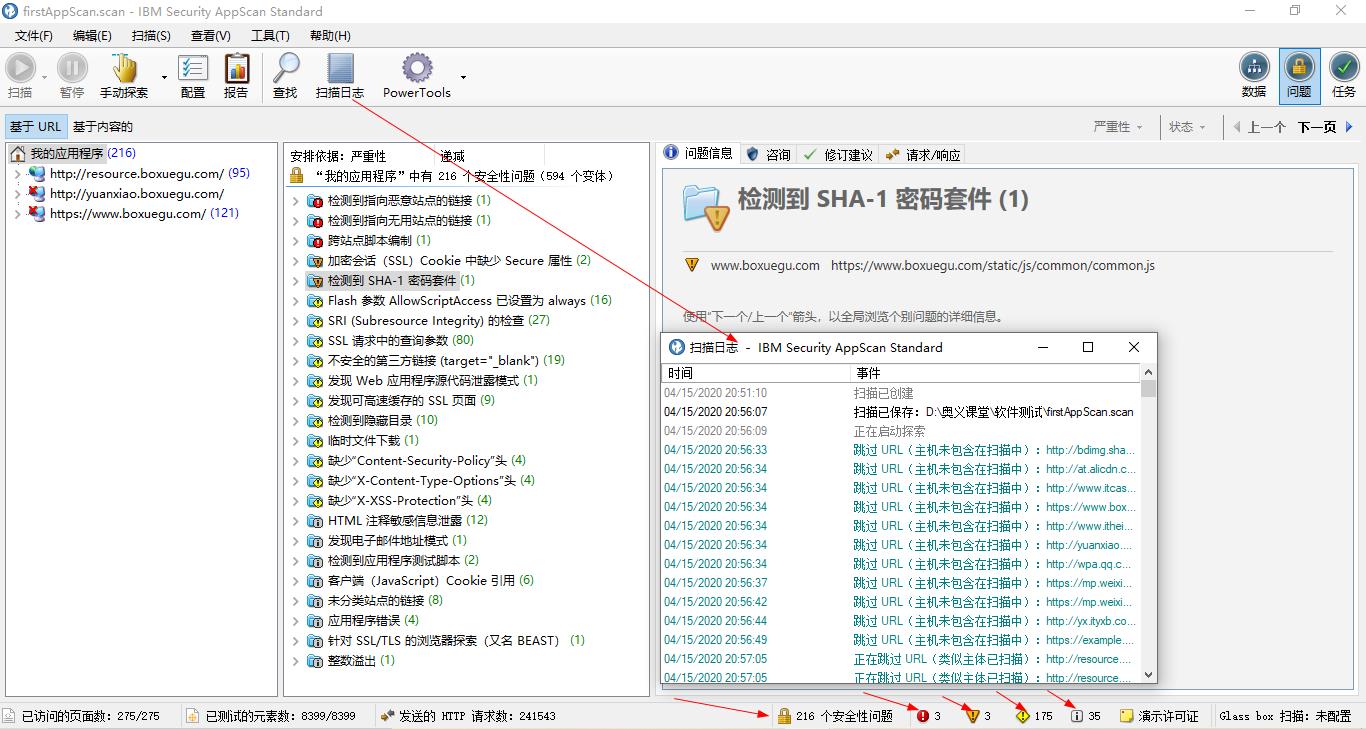Select 请求/响应 tab
1366x729 pixels.
pos(923,154)
